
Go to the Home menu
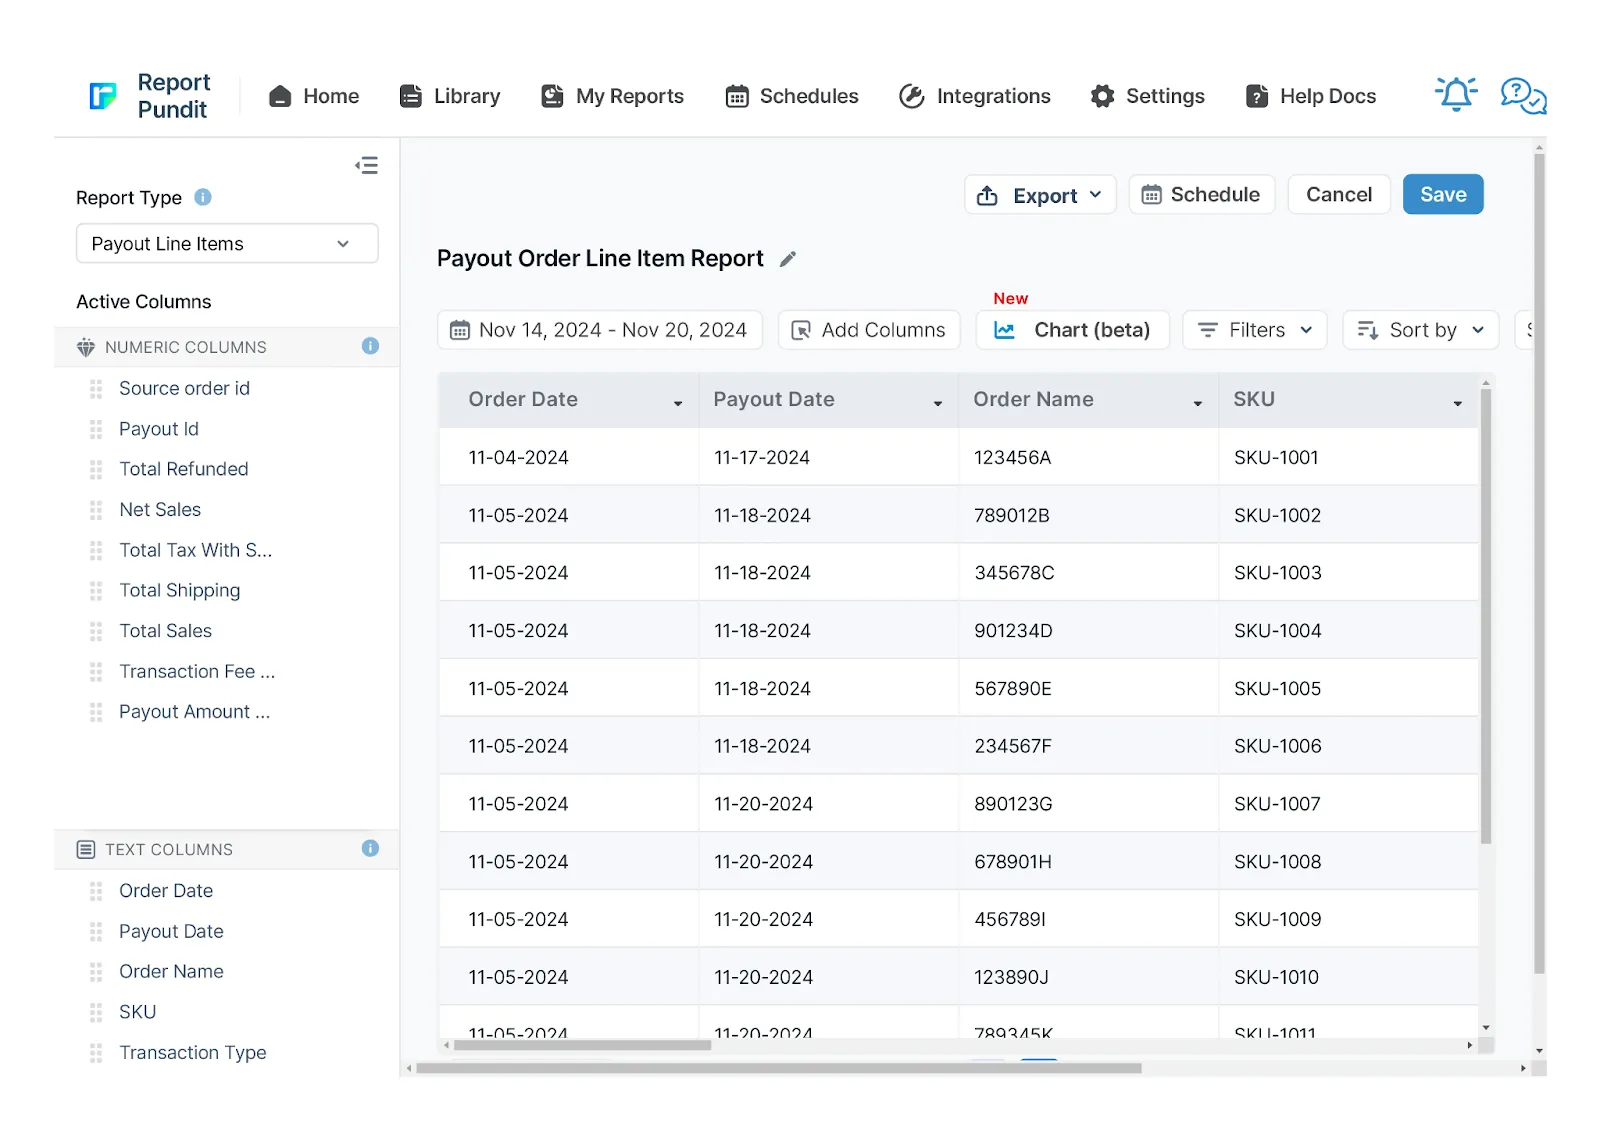[x=314, y=96]
